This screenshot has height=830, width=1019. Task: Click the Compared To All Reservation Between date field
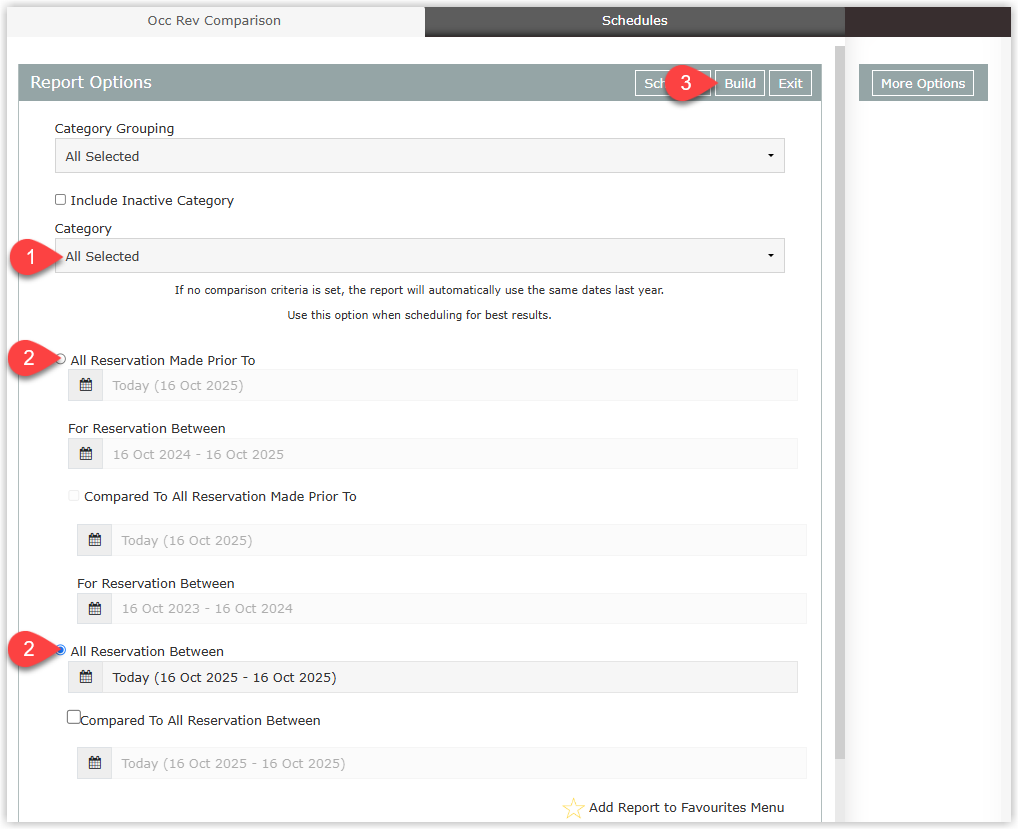point(459,764)
